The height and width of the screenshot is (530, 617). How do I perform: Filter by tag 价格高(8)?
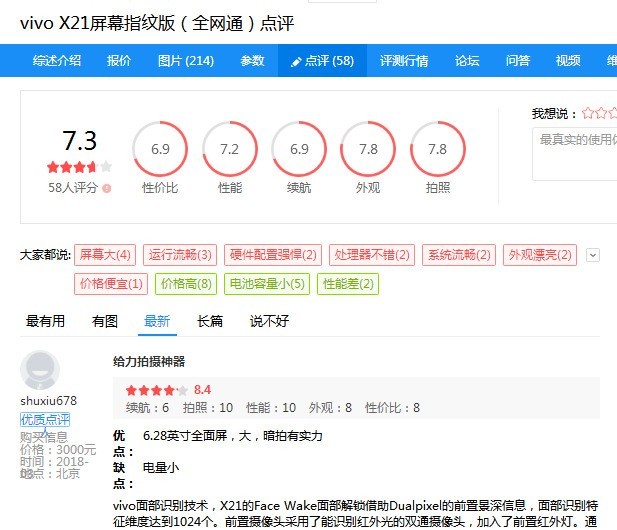[186, 284]
